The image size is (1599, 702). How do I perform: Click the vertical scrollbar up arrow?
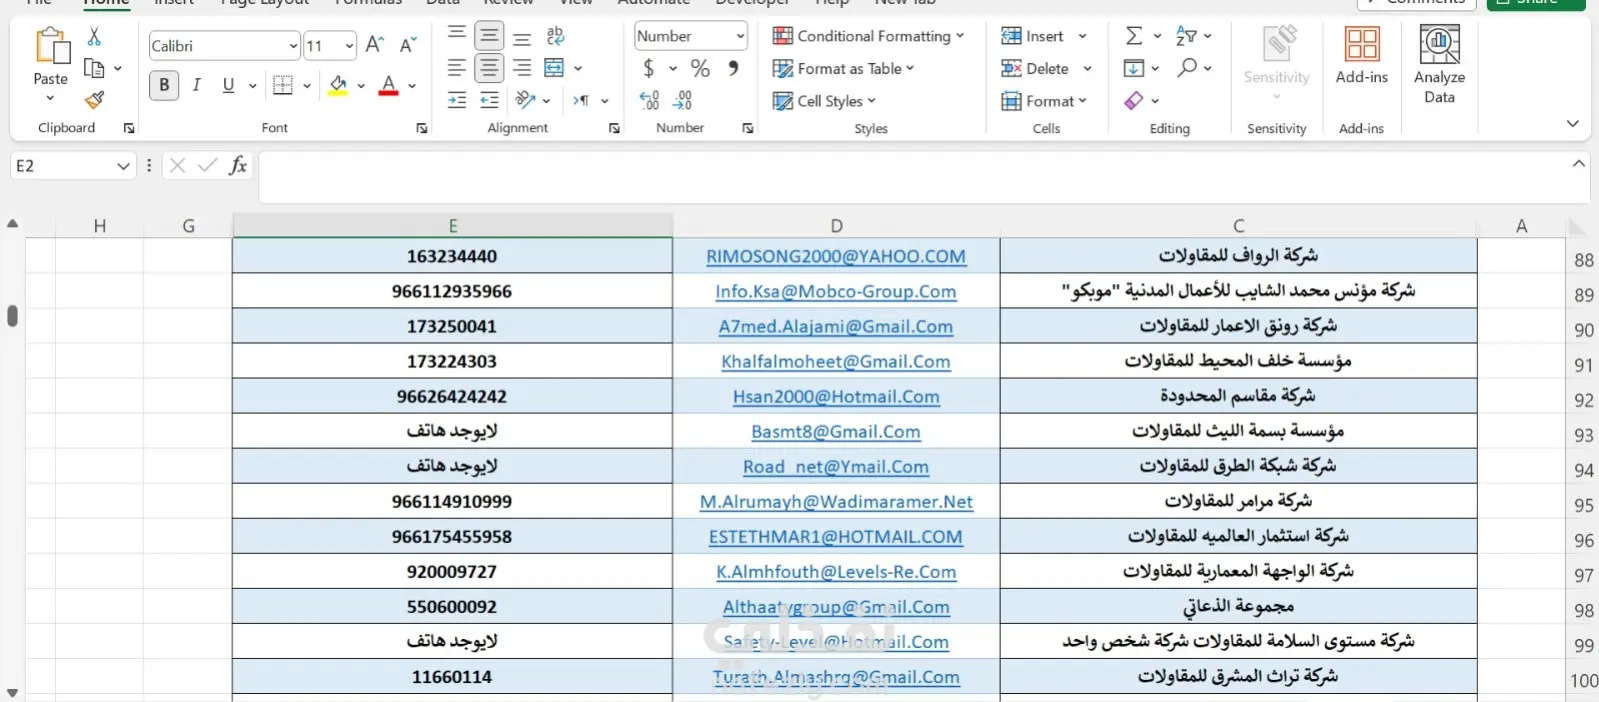tap(12, 224)
